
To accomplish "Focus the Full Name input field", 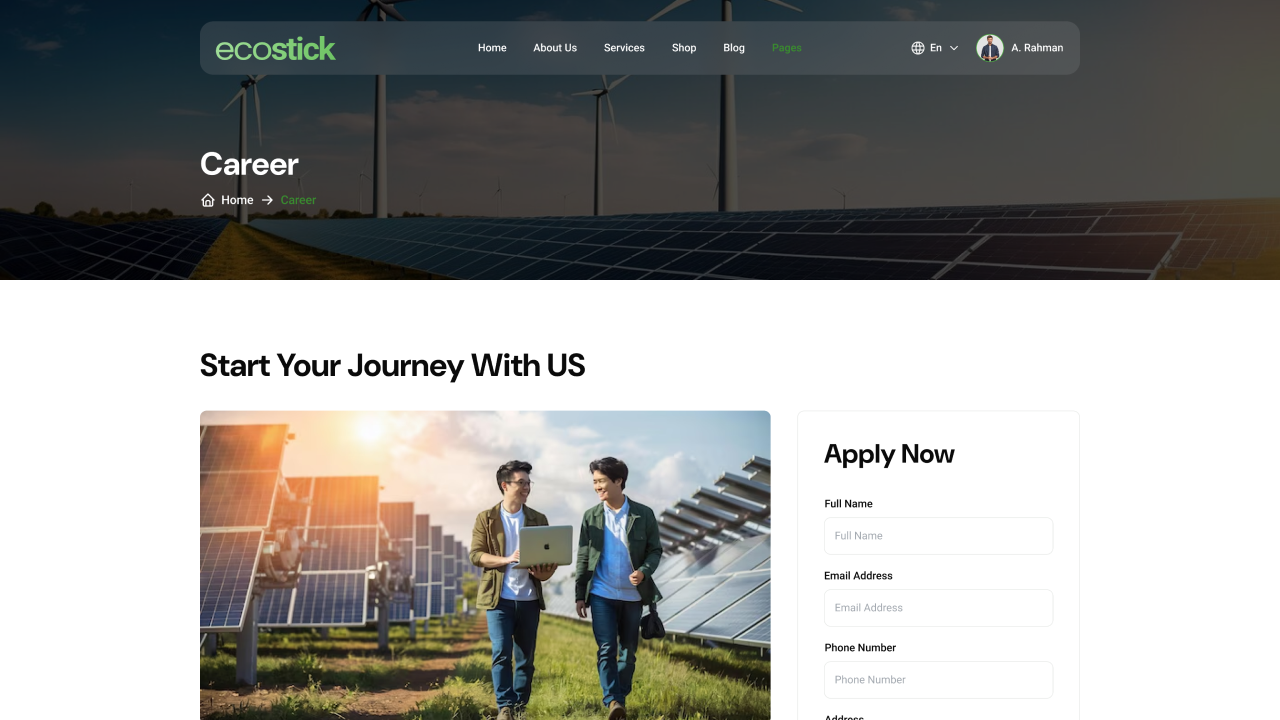I will pyautogui.click(x=938, y=536).
